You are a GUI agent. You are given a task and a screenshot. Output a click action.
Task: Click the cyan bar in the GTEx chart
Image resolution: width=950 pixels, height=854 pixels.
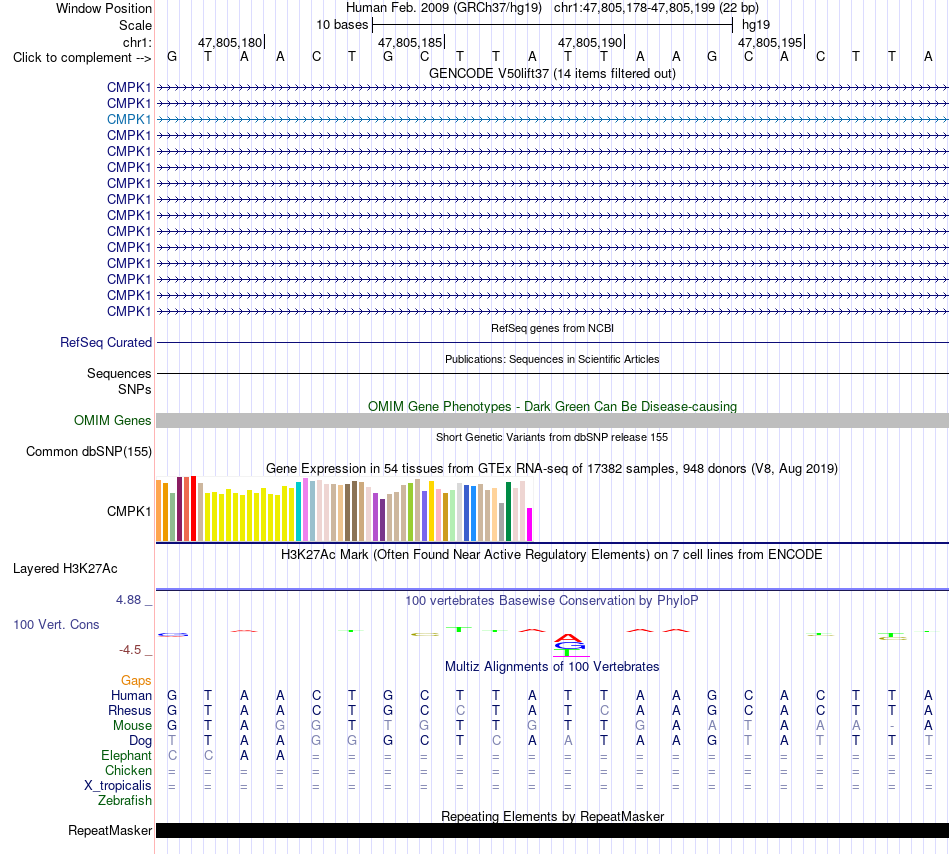299,512
